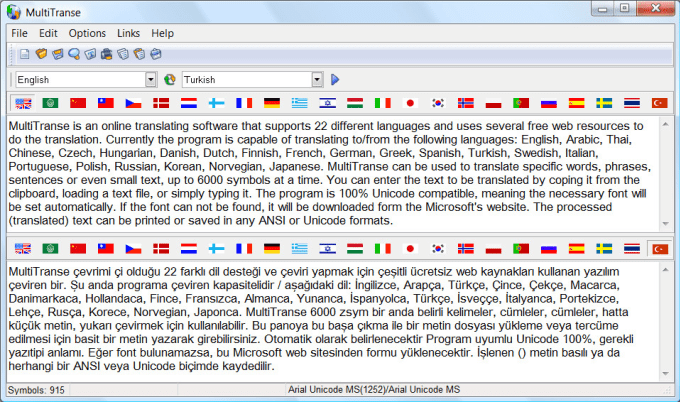Image resolution: width=680 pixels, height=402 pixels.
Task: Open the Help menu
Action: pyautogui.click(x=163, y=33)
